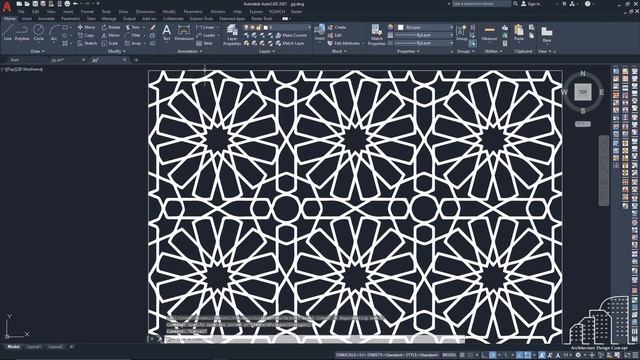Image resolution: width=640 pixels, height=360 pixels.
Task: Click the white object color swatch
Action: pyautogui.click(x=401, y=27)
